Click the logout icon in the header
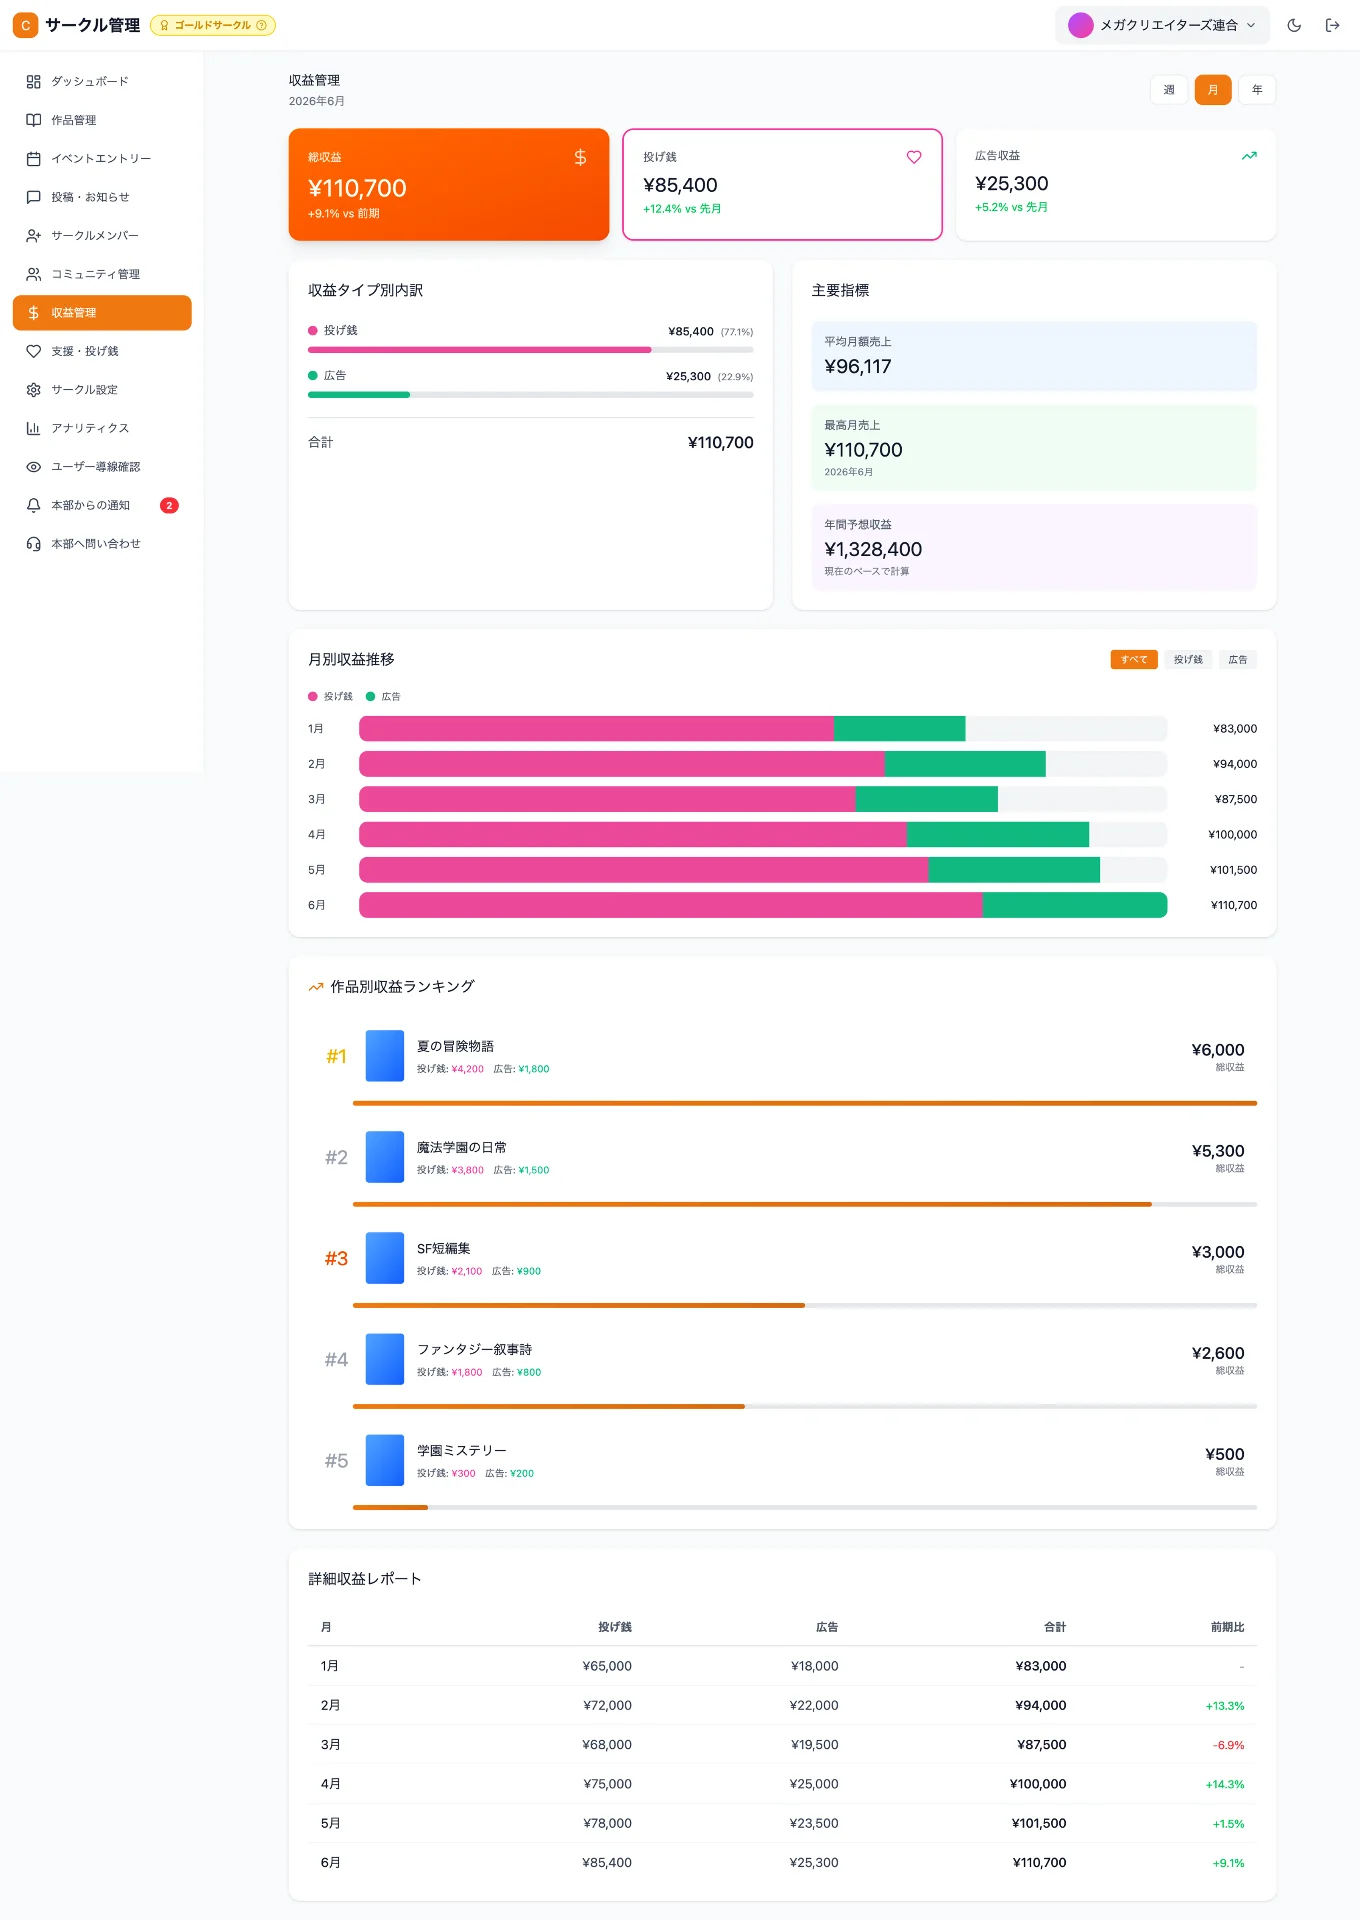This screenshot has width=1360, height=1920. click(x=1332, y=25)
